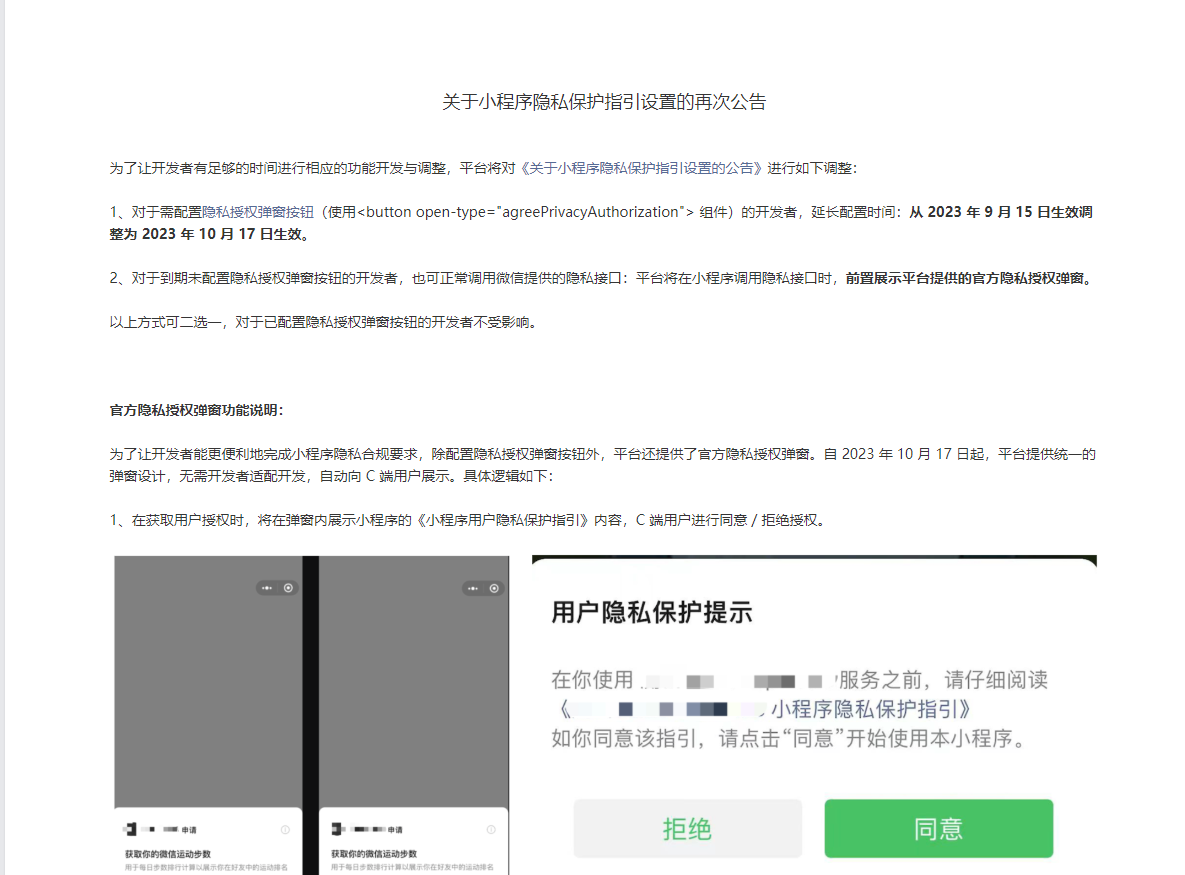Click the left phone screenshot's three-dots menu icon

pyautogui.click(x=267, y=588)
